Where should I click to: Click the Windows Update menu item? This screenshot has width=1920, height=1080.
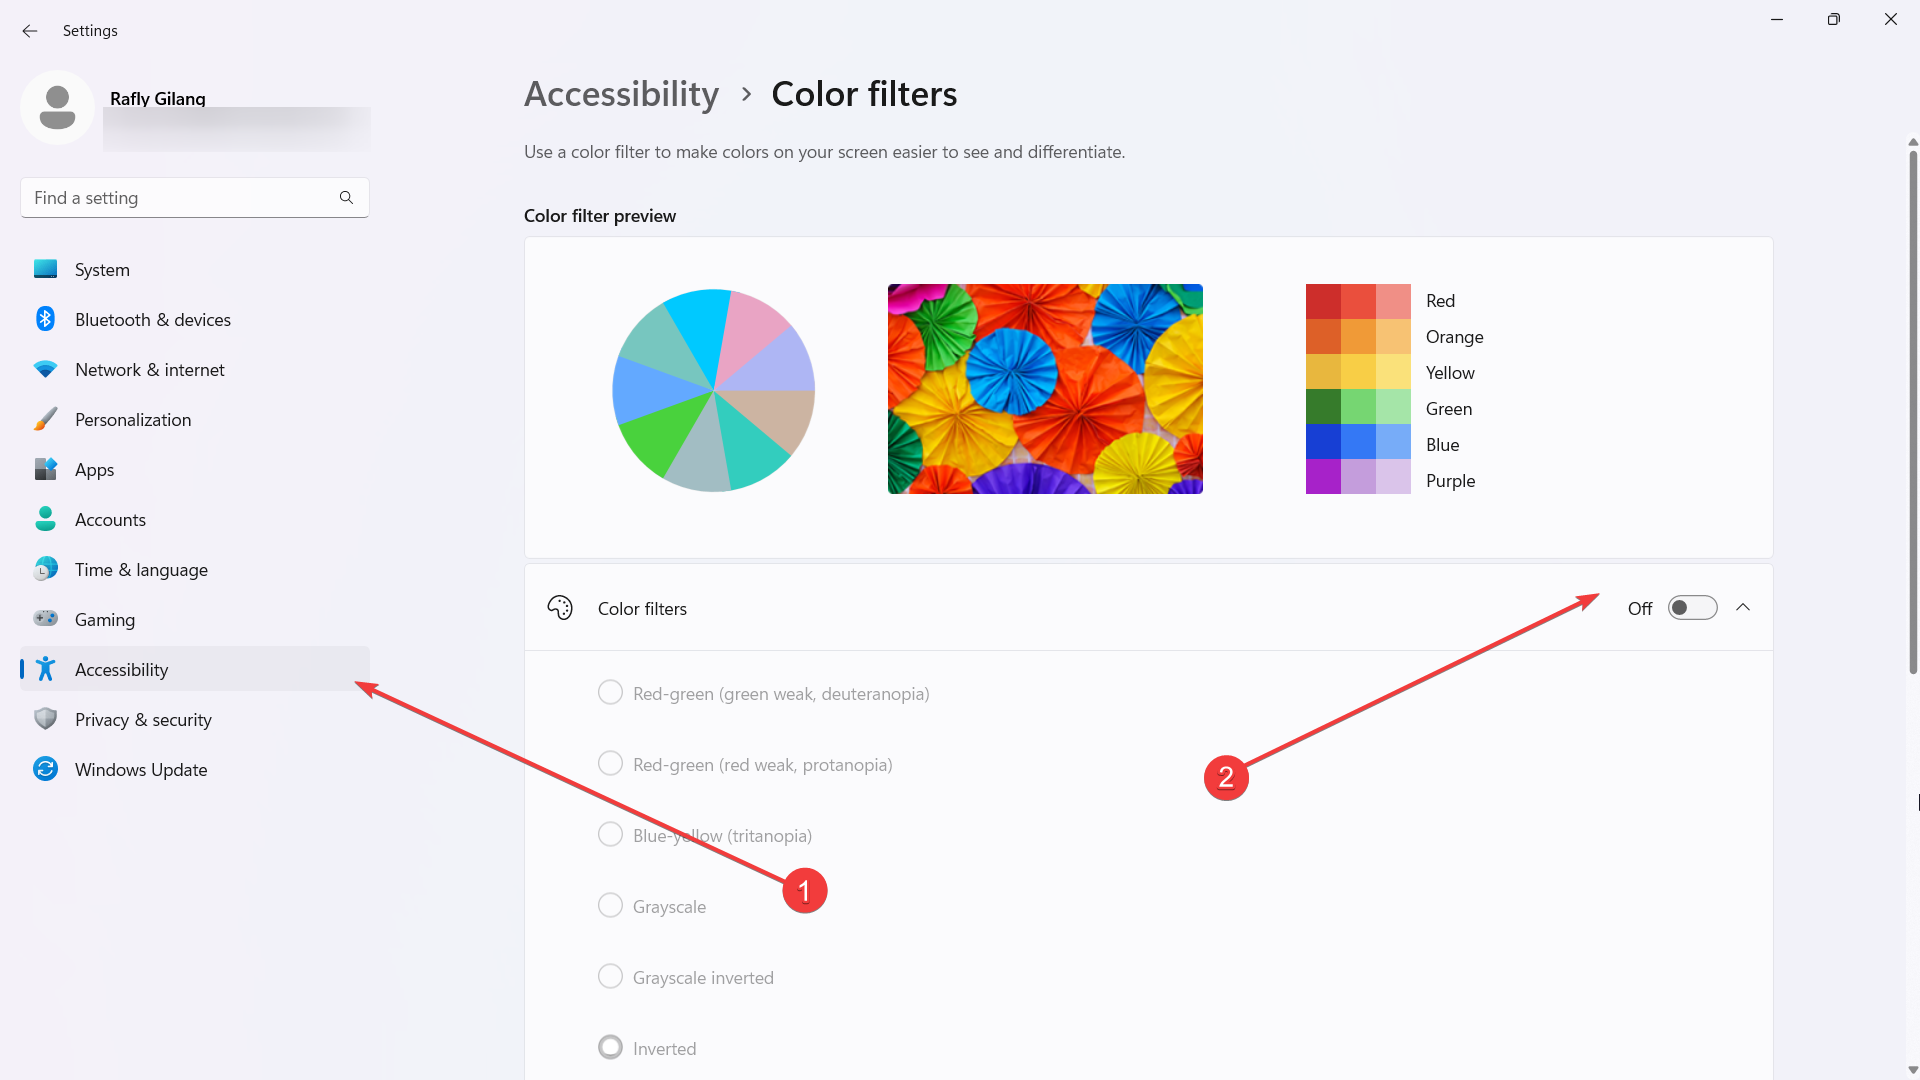(140, 769)
